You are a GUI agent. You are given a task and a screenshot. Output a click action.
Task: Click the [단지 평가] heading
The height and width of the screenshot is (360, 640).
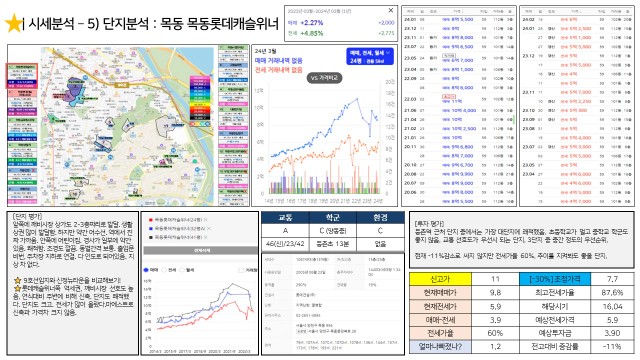tap(27, 216)
